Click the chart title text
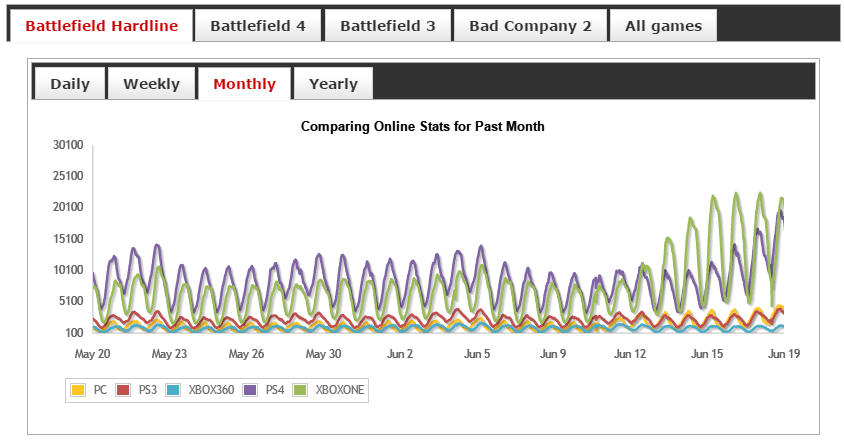Viewport: 844px width, 447px height. (x=422, y=127)
